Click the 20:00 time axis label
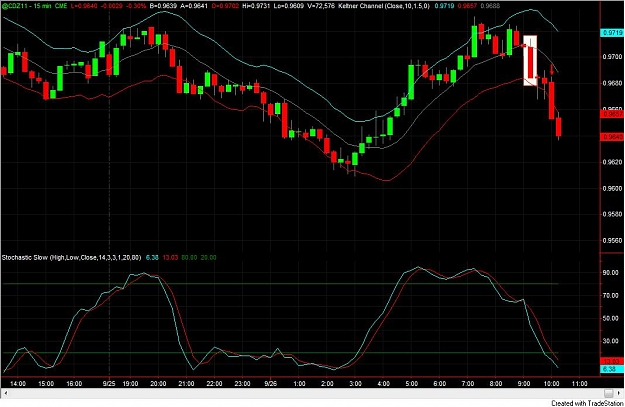 point(158,384)
